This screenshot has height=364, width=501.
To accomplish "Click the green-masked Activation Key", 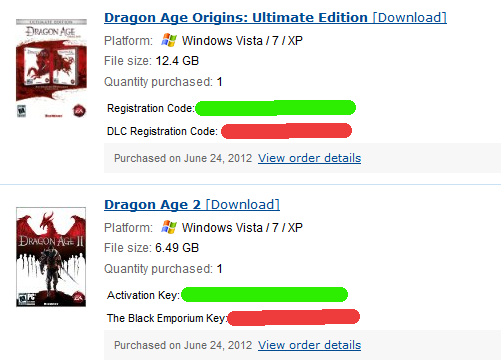I will [265, 294].
